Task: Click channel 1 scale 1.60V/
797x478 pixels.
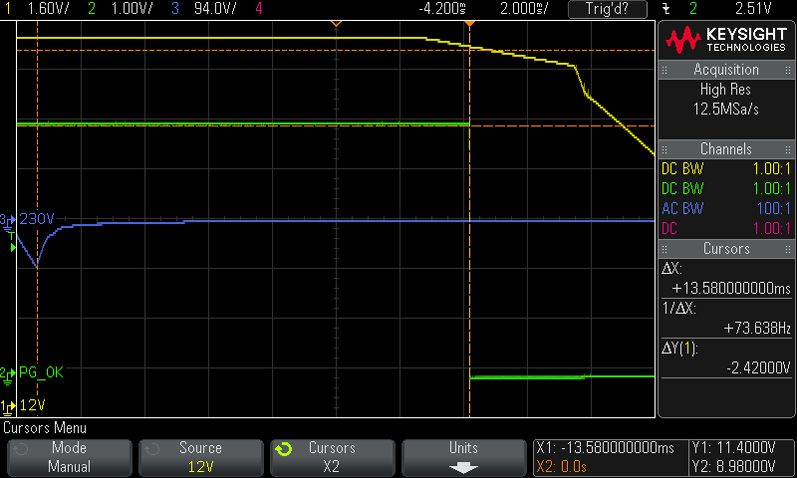Action: (48, 8)
